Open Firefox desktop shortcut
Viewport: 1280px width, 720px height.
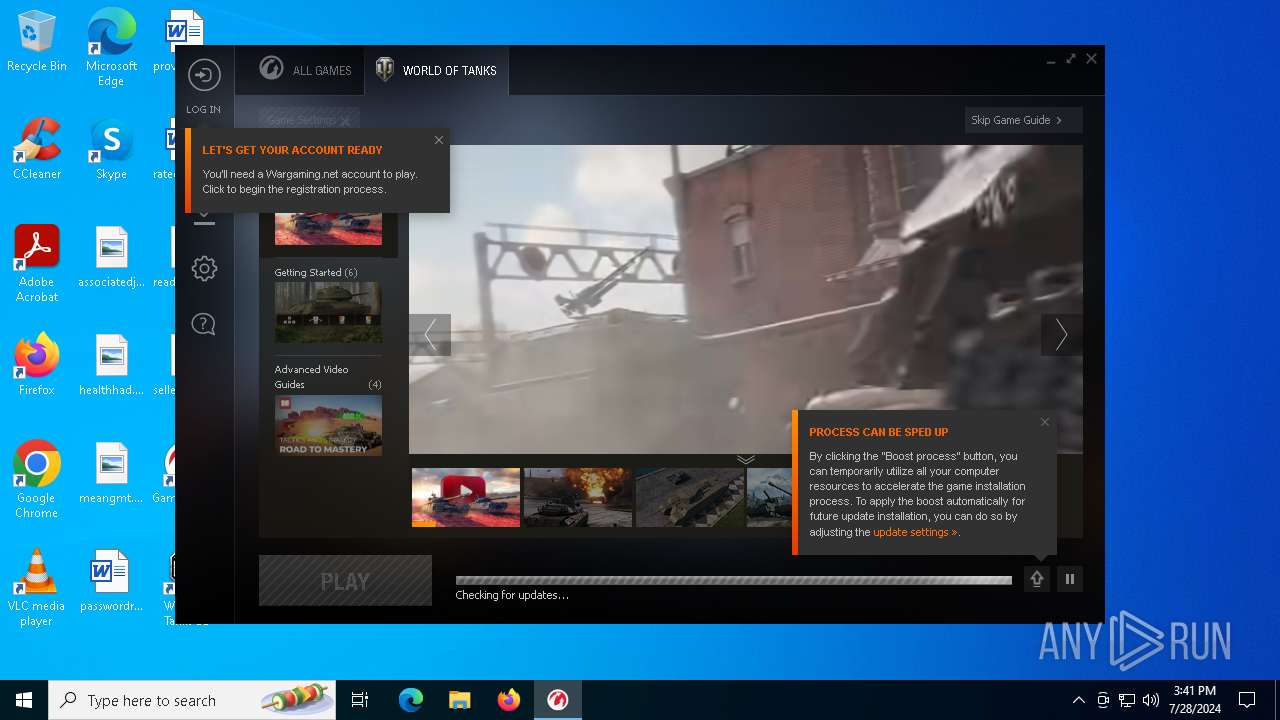[x=37, y=364]
